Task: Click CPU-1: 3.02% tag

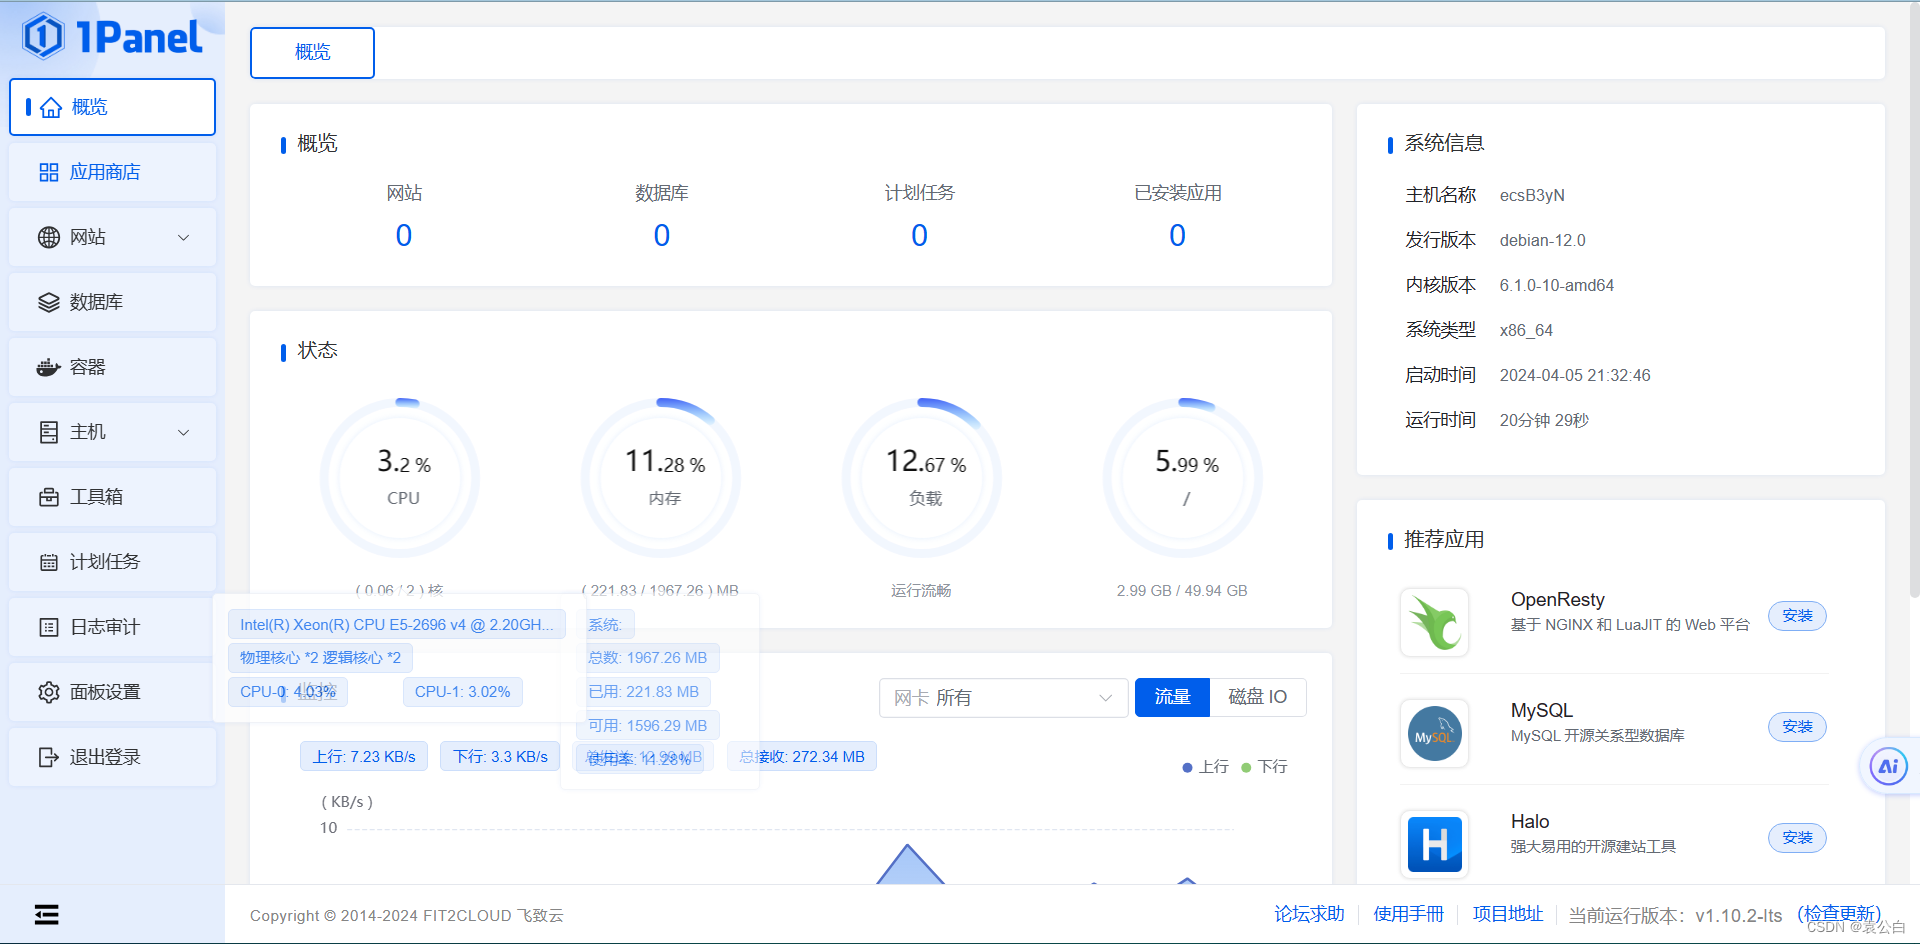Action: pos(462,692)
